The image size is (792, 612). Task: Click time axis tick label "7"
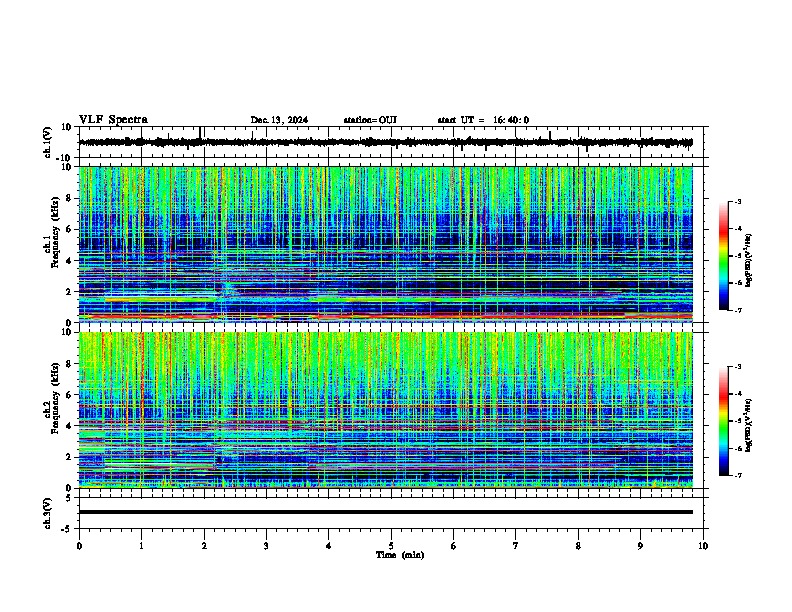(516, 546)
